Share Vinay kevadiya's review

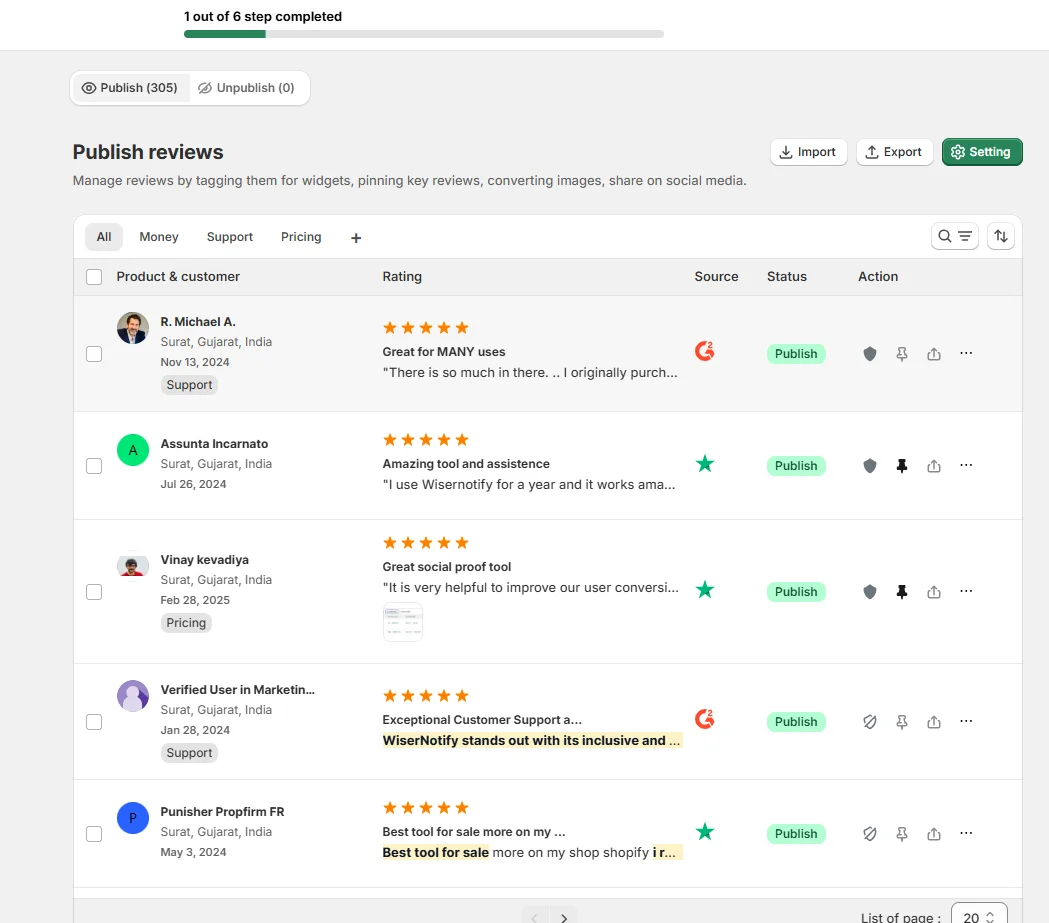tap(934, 592)
